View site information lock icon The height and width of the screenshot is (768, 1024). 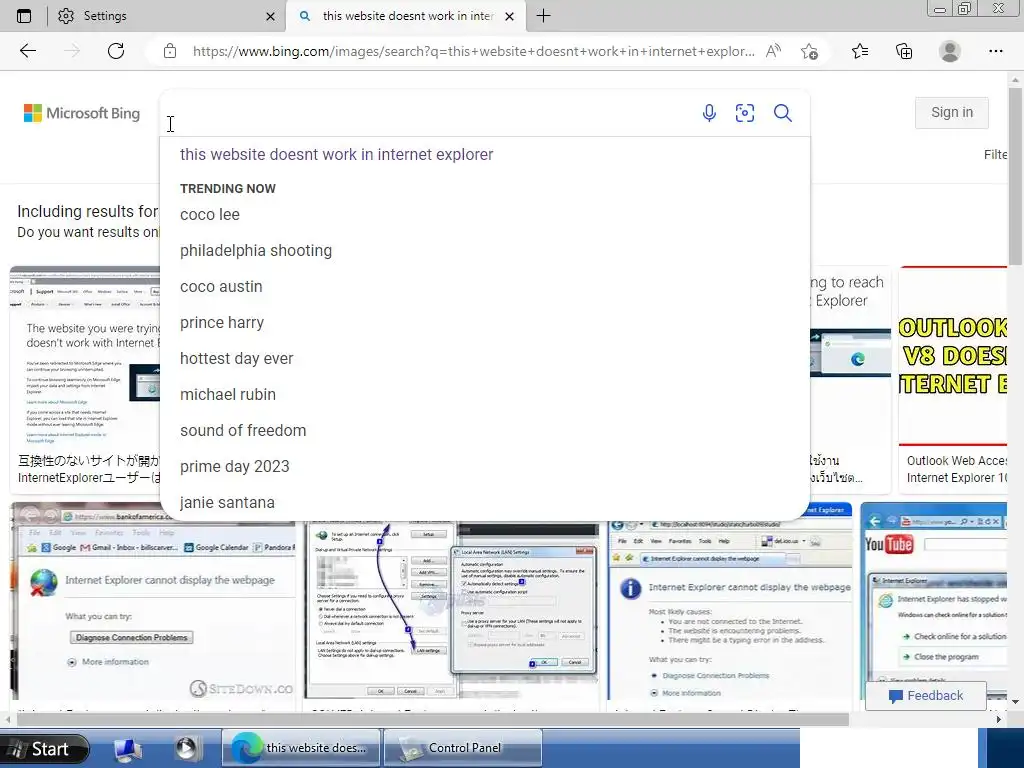click(x=170, y=51)
